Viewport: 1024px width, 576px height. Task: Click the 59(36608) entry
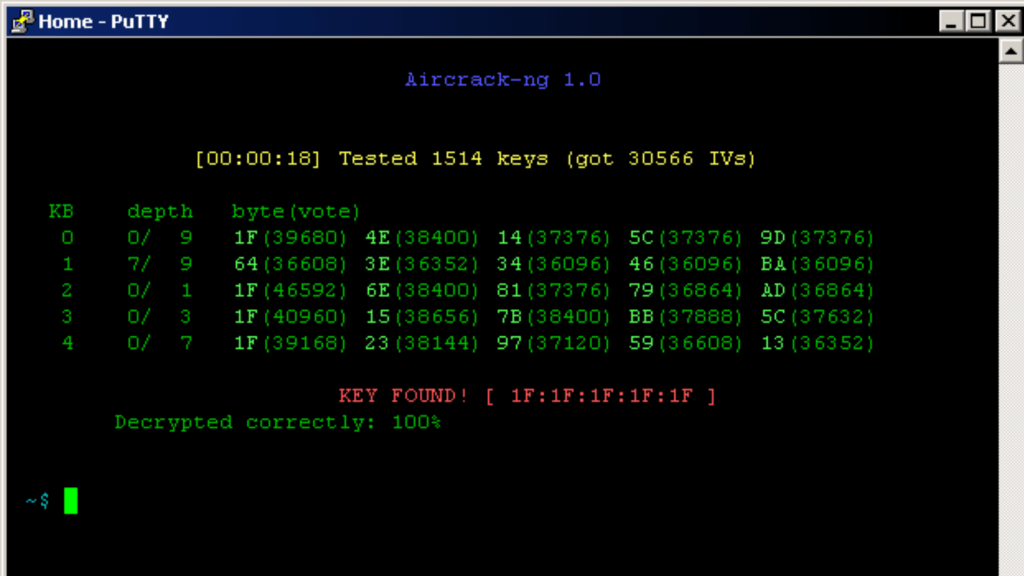pyautogui.click(x=685, y=343)
